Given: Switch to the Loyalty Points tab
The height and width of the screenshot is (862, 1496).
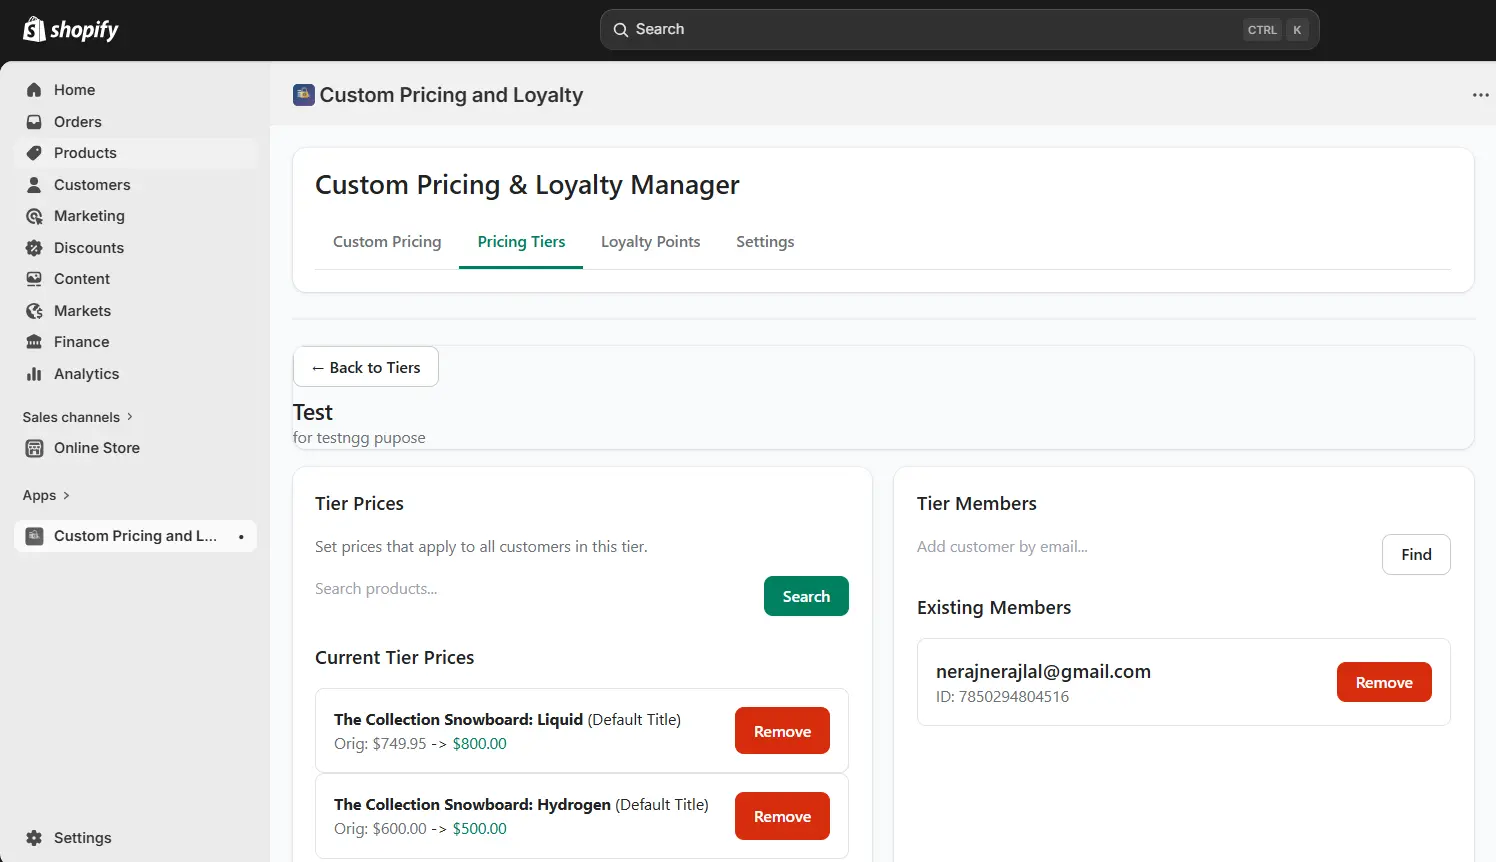Looking at the screenshot, I should coord(650,241).
